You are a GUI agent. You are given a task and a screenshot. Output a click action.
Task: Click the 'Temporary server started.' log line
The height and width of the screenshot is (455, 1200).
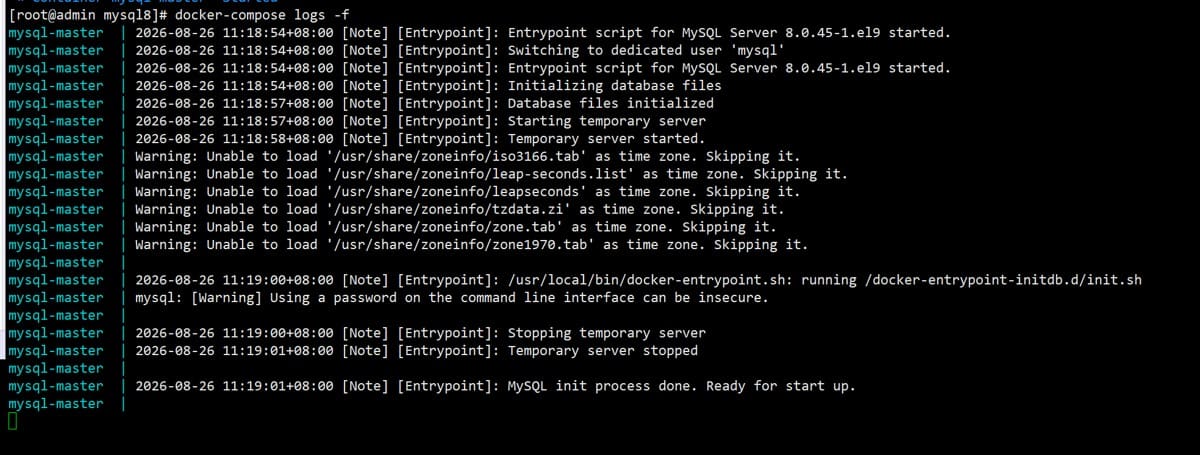(607, 139)
